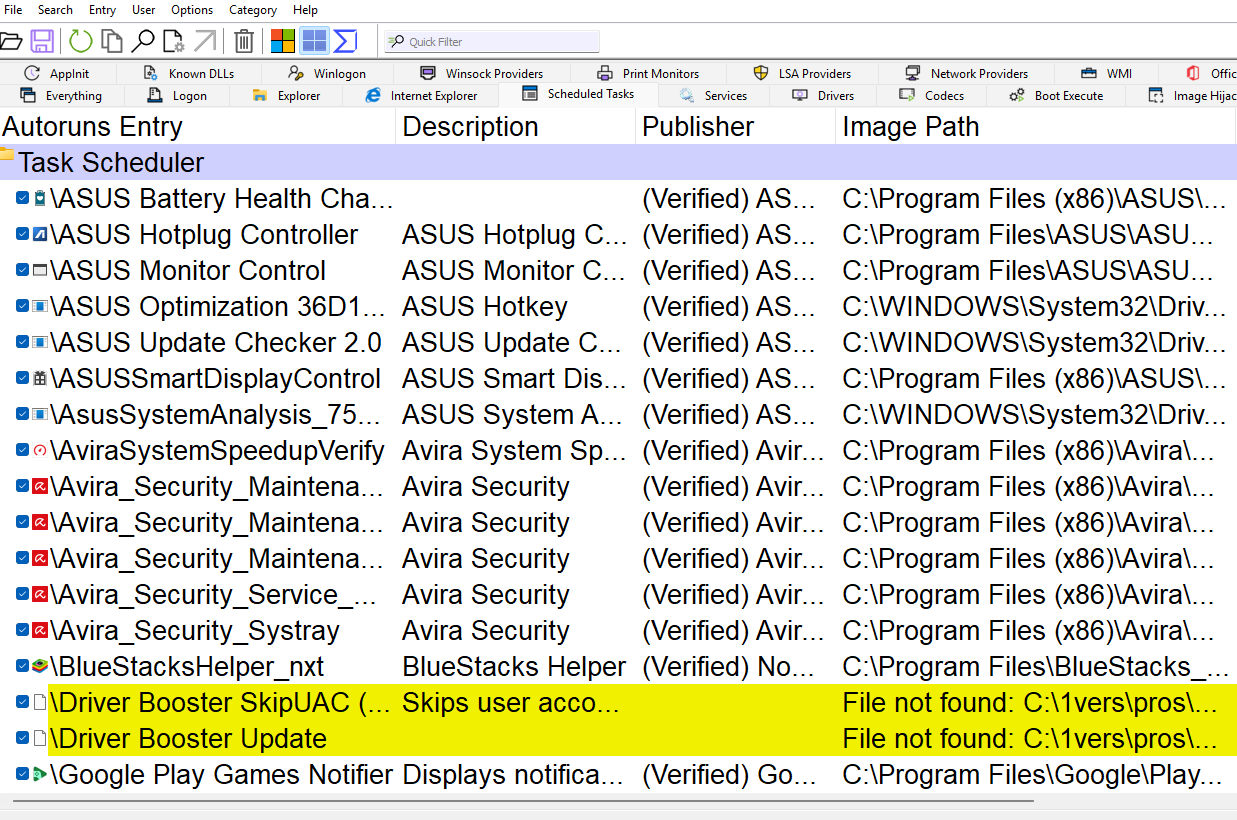Viewport: 1237px width, 820px height.
Task: Select '(Verified) Go...' publisher cell
Action: (x=729, y=775)
